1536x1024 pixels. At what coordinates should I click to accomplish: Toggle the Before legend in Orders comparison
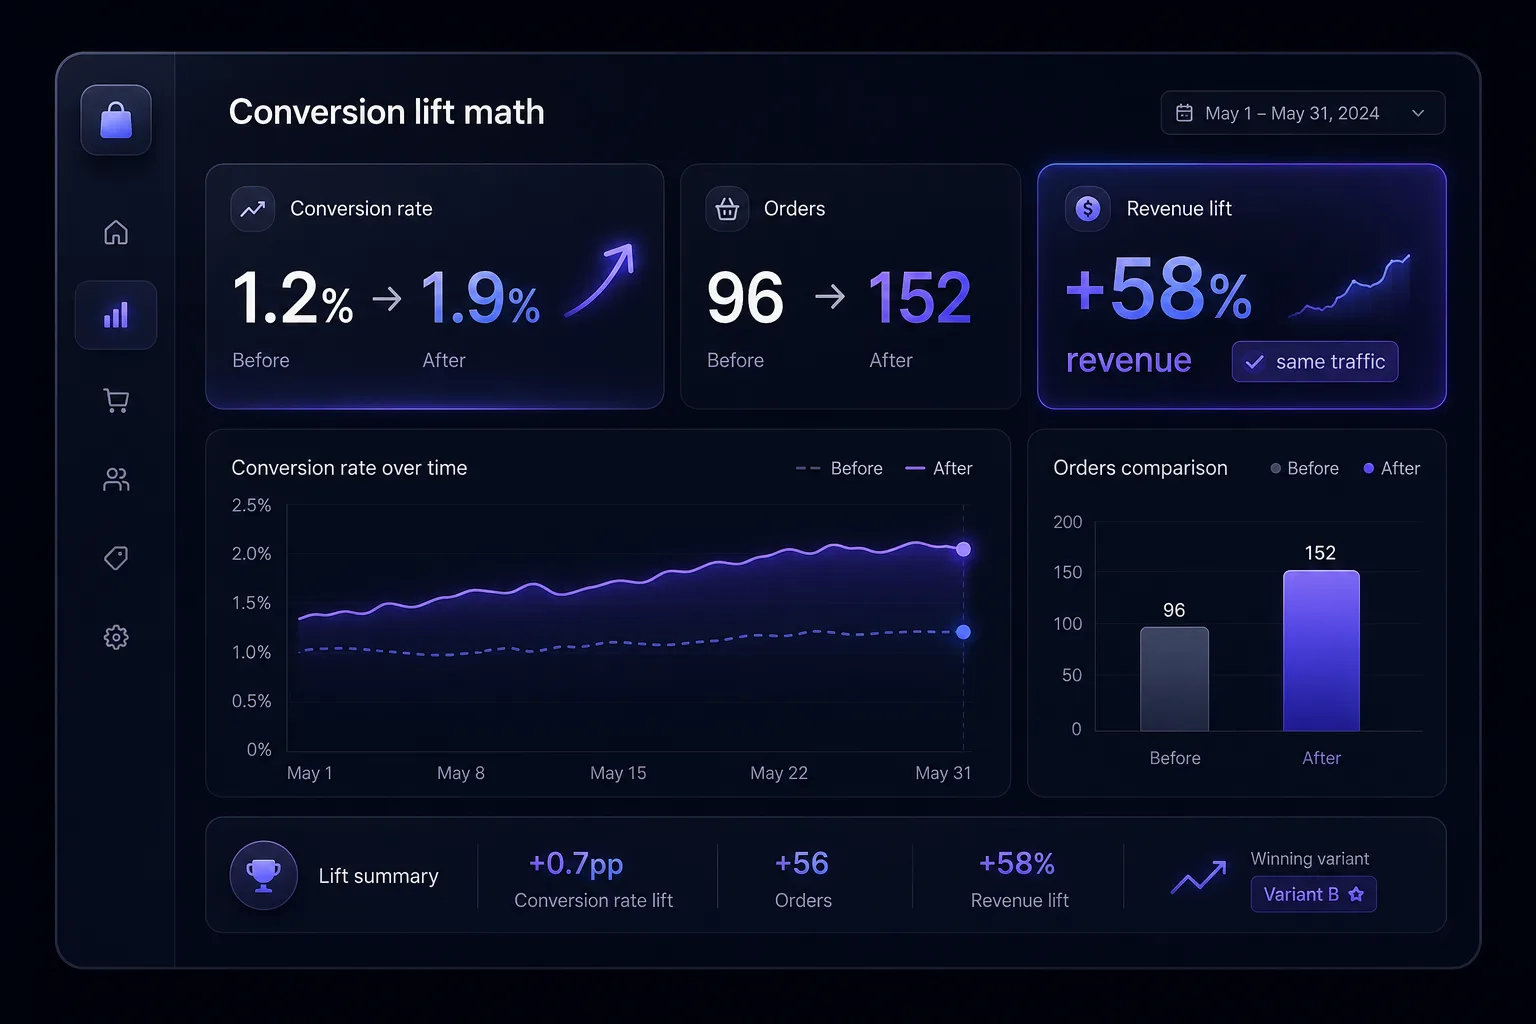1304,468
